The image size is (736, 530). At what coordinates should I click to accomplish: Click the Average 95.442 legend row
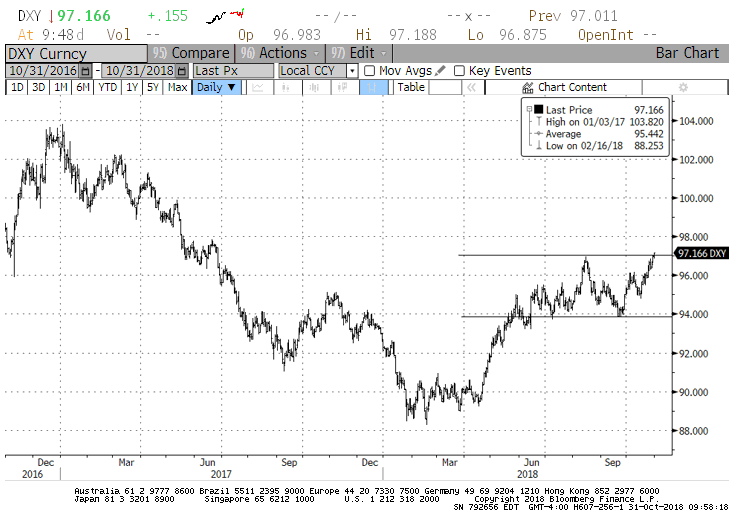coord(599,134)
